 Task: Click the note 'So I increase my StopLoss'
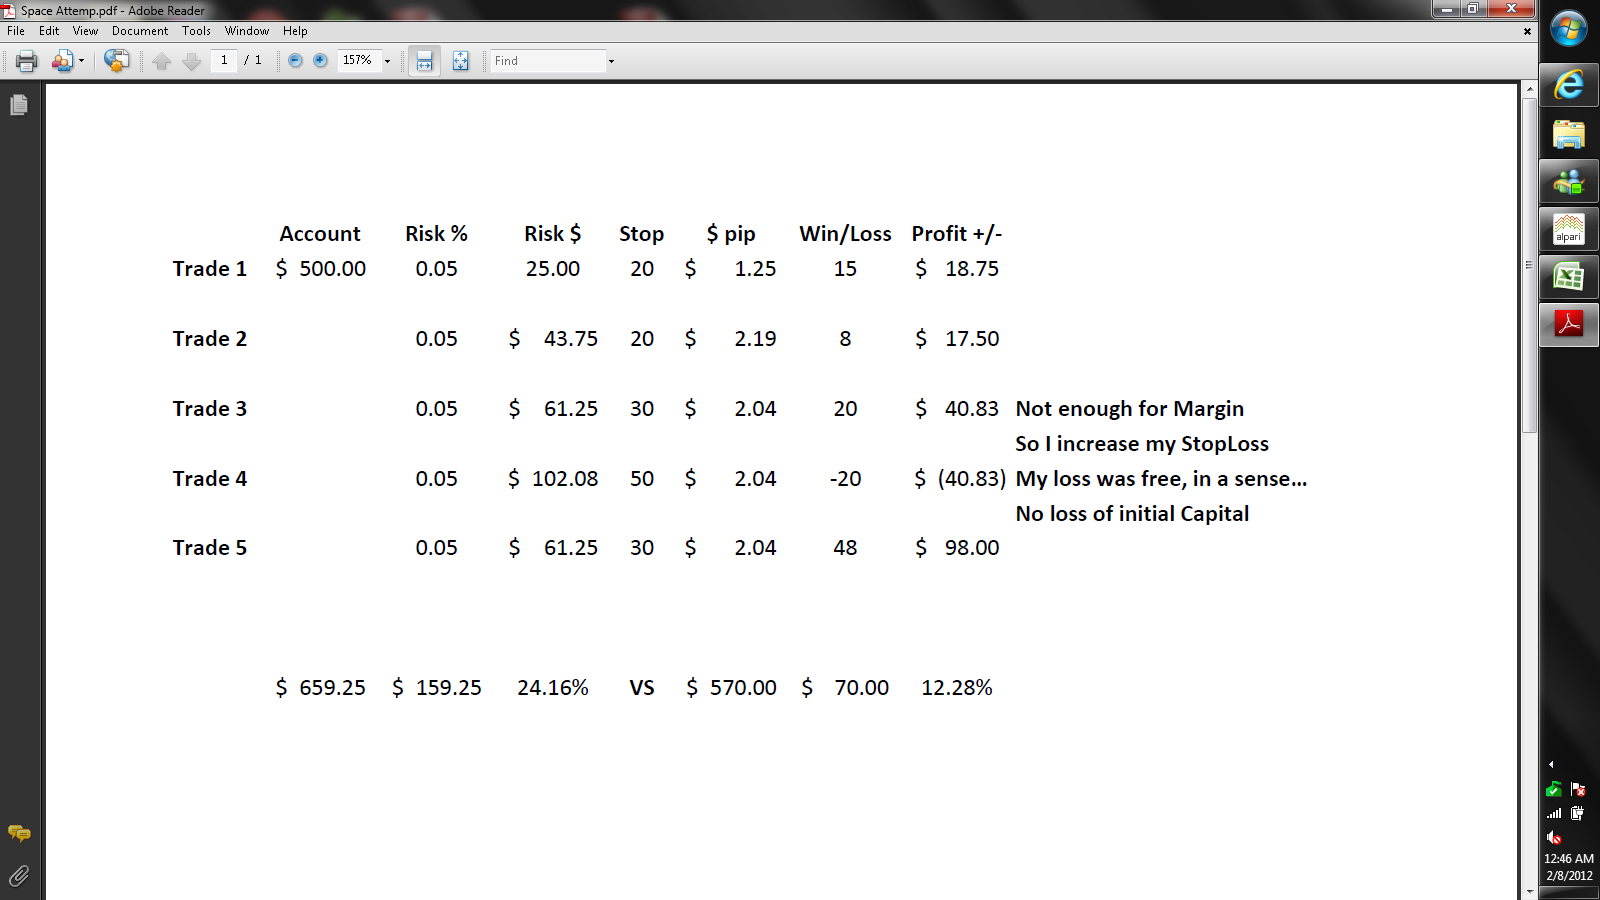pos(1142,444)
